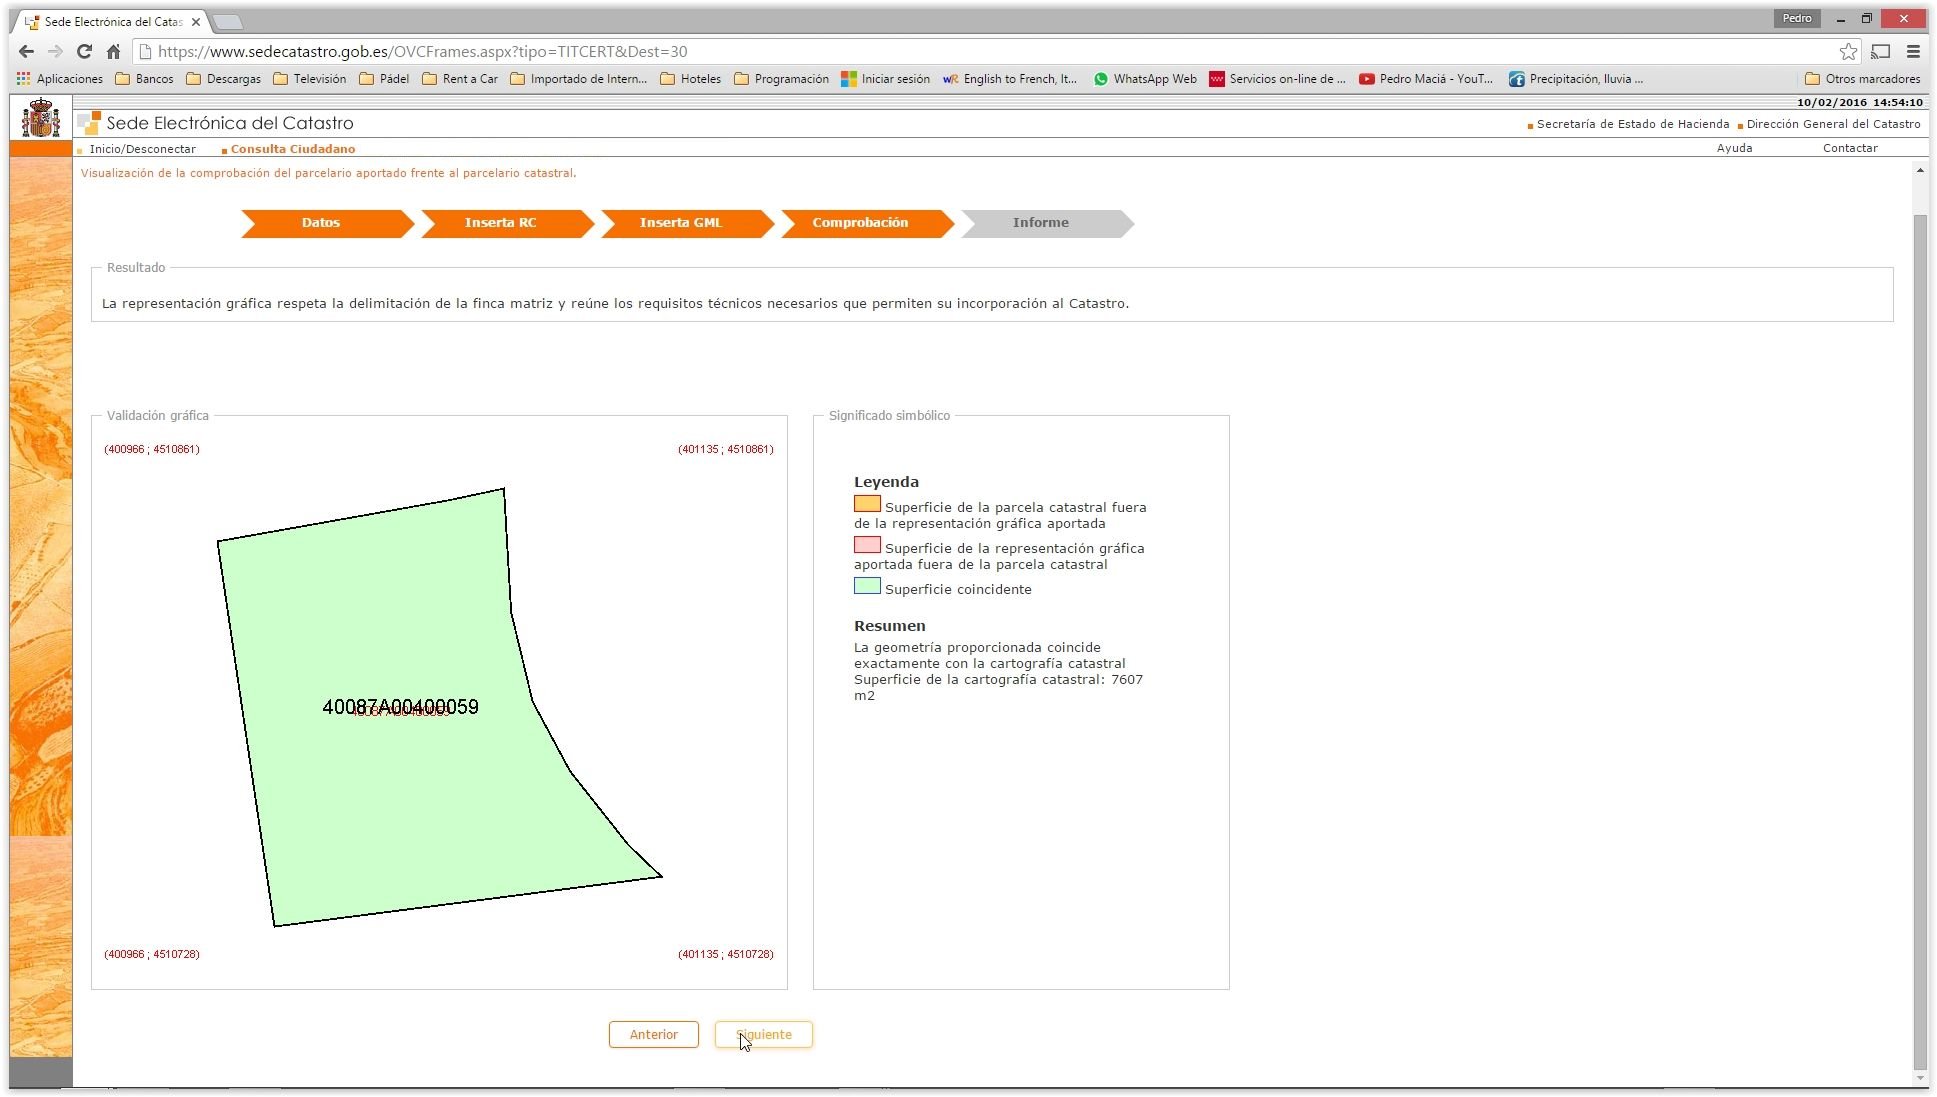Click coordinate label (401135 ; 4510728)
Screen dimensions: 1937x1097
(726, 954)
